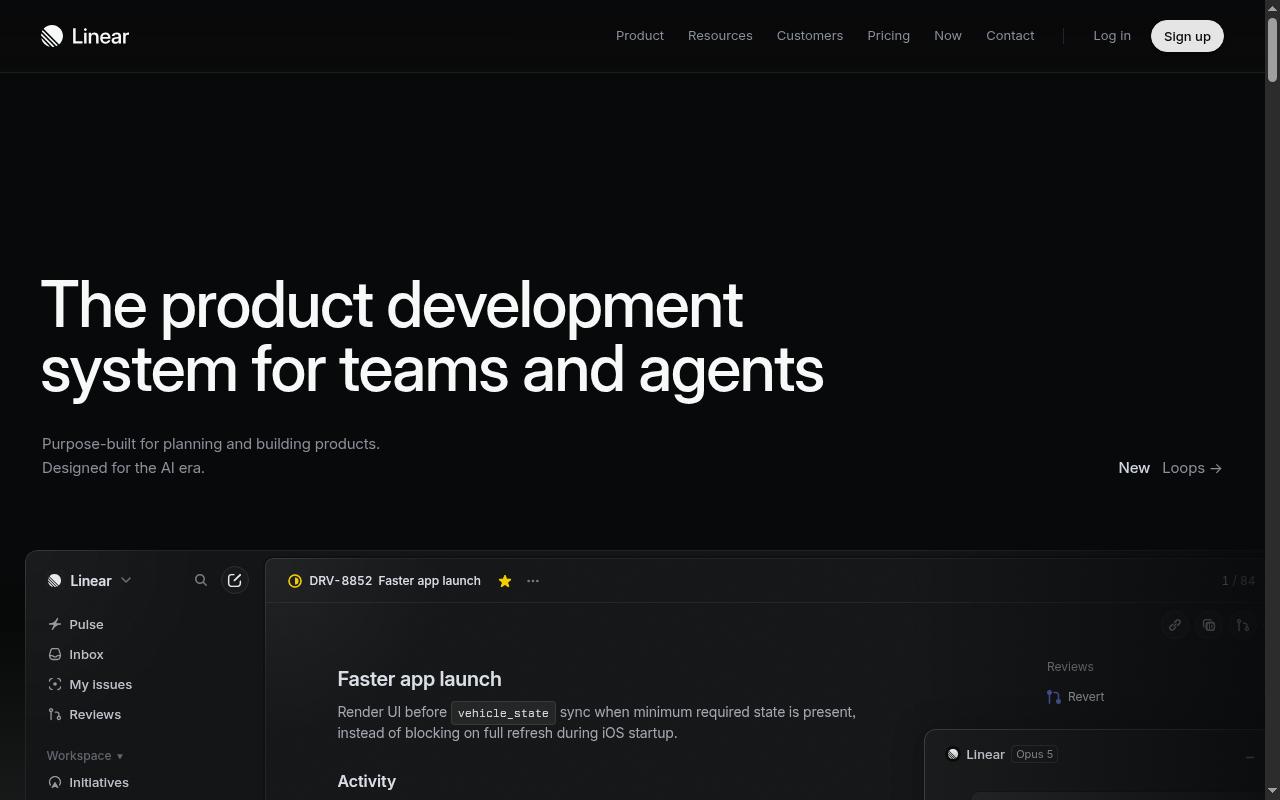Click the Reviews pull-request icon in the sidebar

click(55, 714)
